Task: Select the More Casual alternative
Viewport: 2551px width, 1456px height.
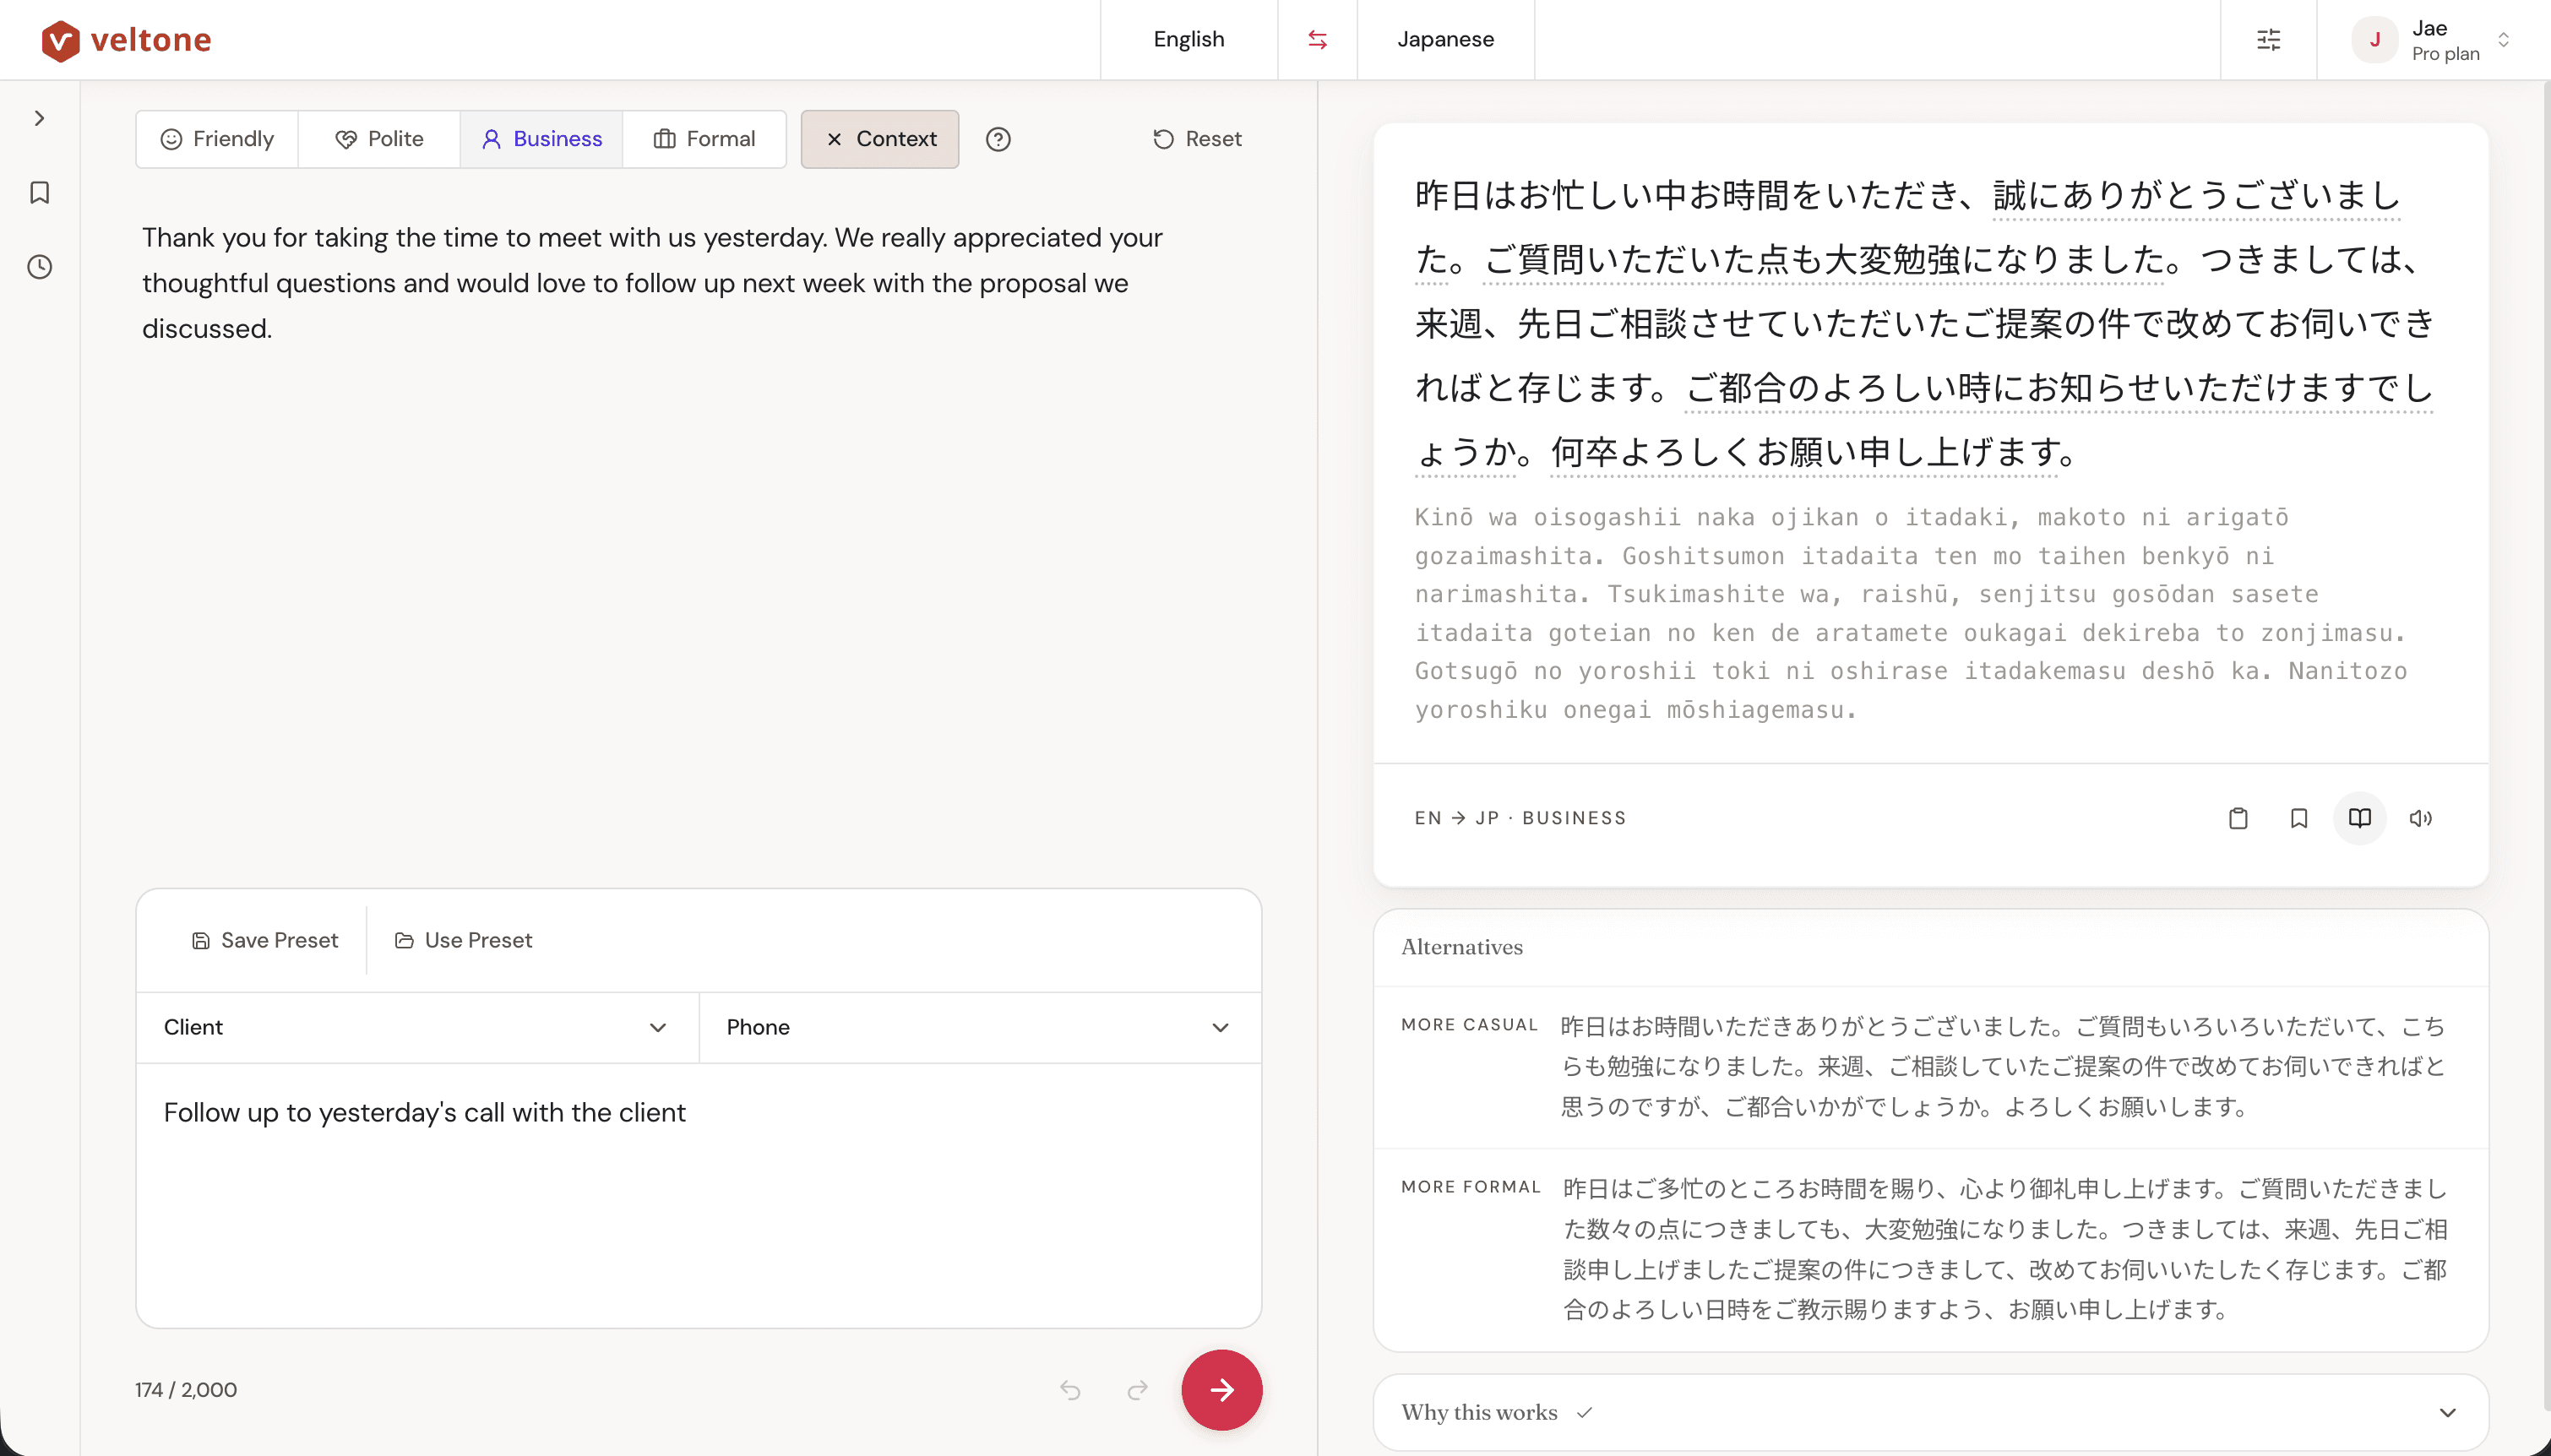Action: tap(1930, 1067)
